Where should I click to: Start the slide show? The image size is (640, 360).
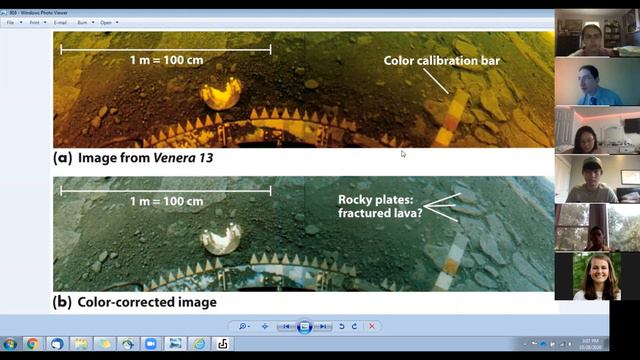tap(304, 327)
